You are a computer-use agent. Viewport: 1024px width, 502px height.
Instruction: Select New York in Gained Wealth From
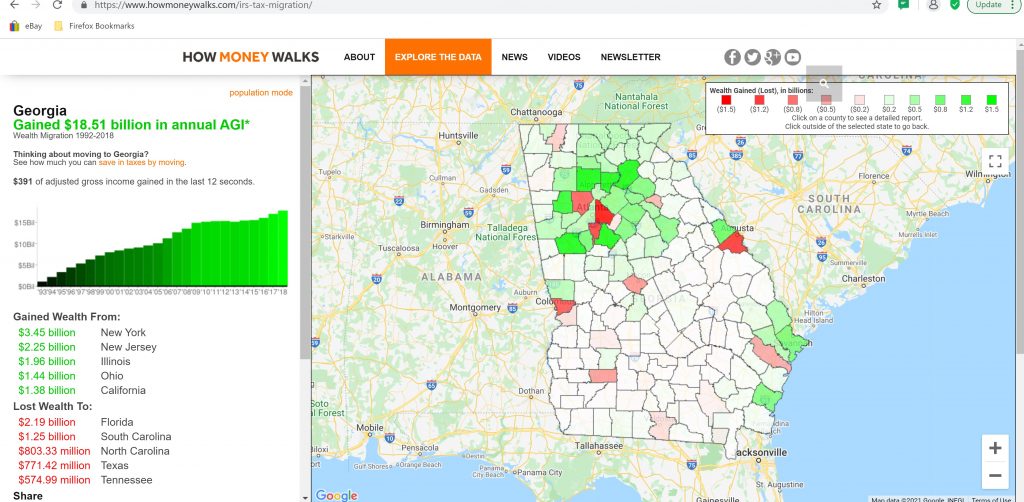pyautogui.click(x=123, y=332)
